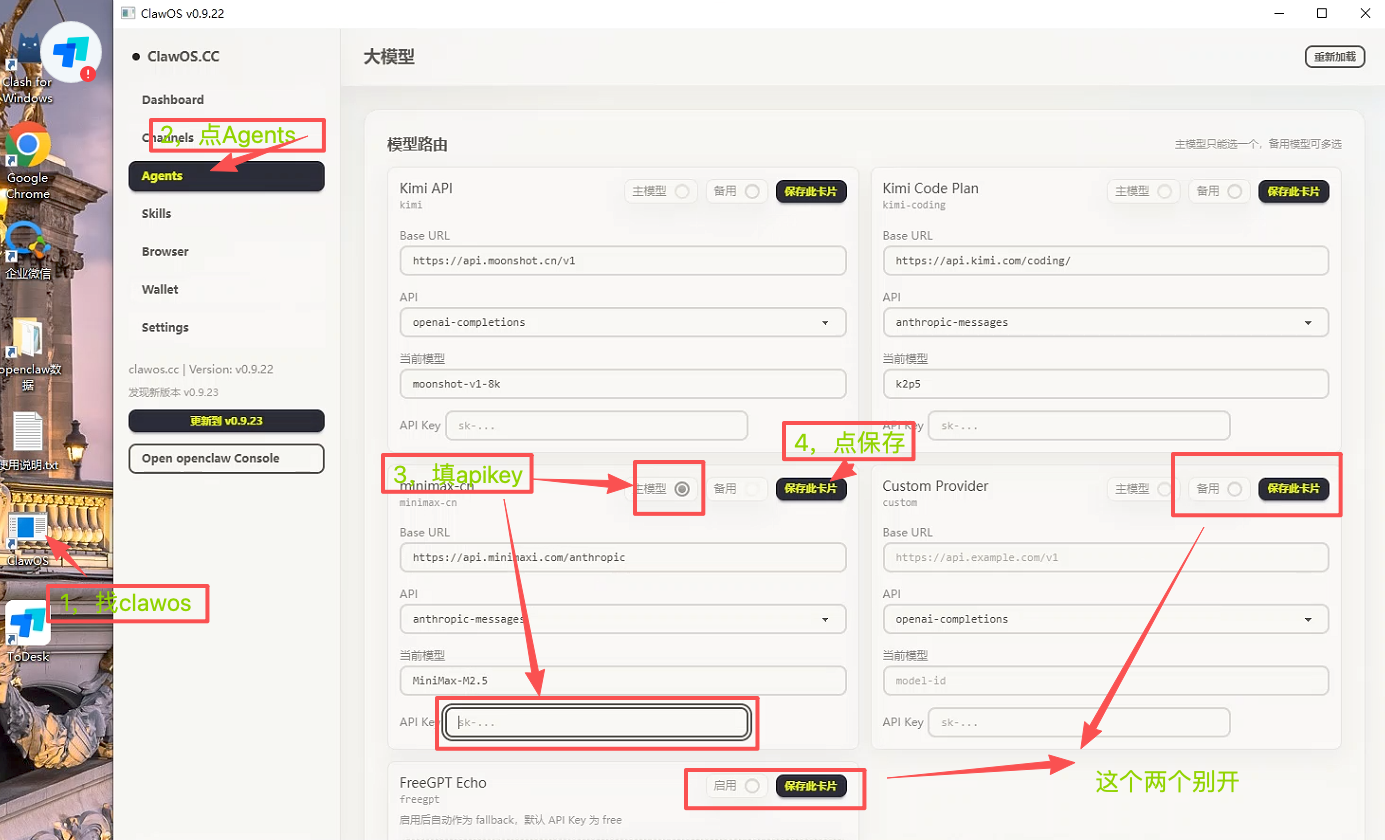This screenshot has height=840, width=1385.
Task: Expand the Kimi API openai-completions dropdown
Action: click(x=622, y=323)
